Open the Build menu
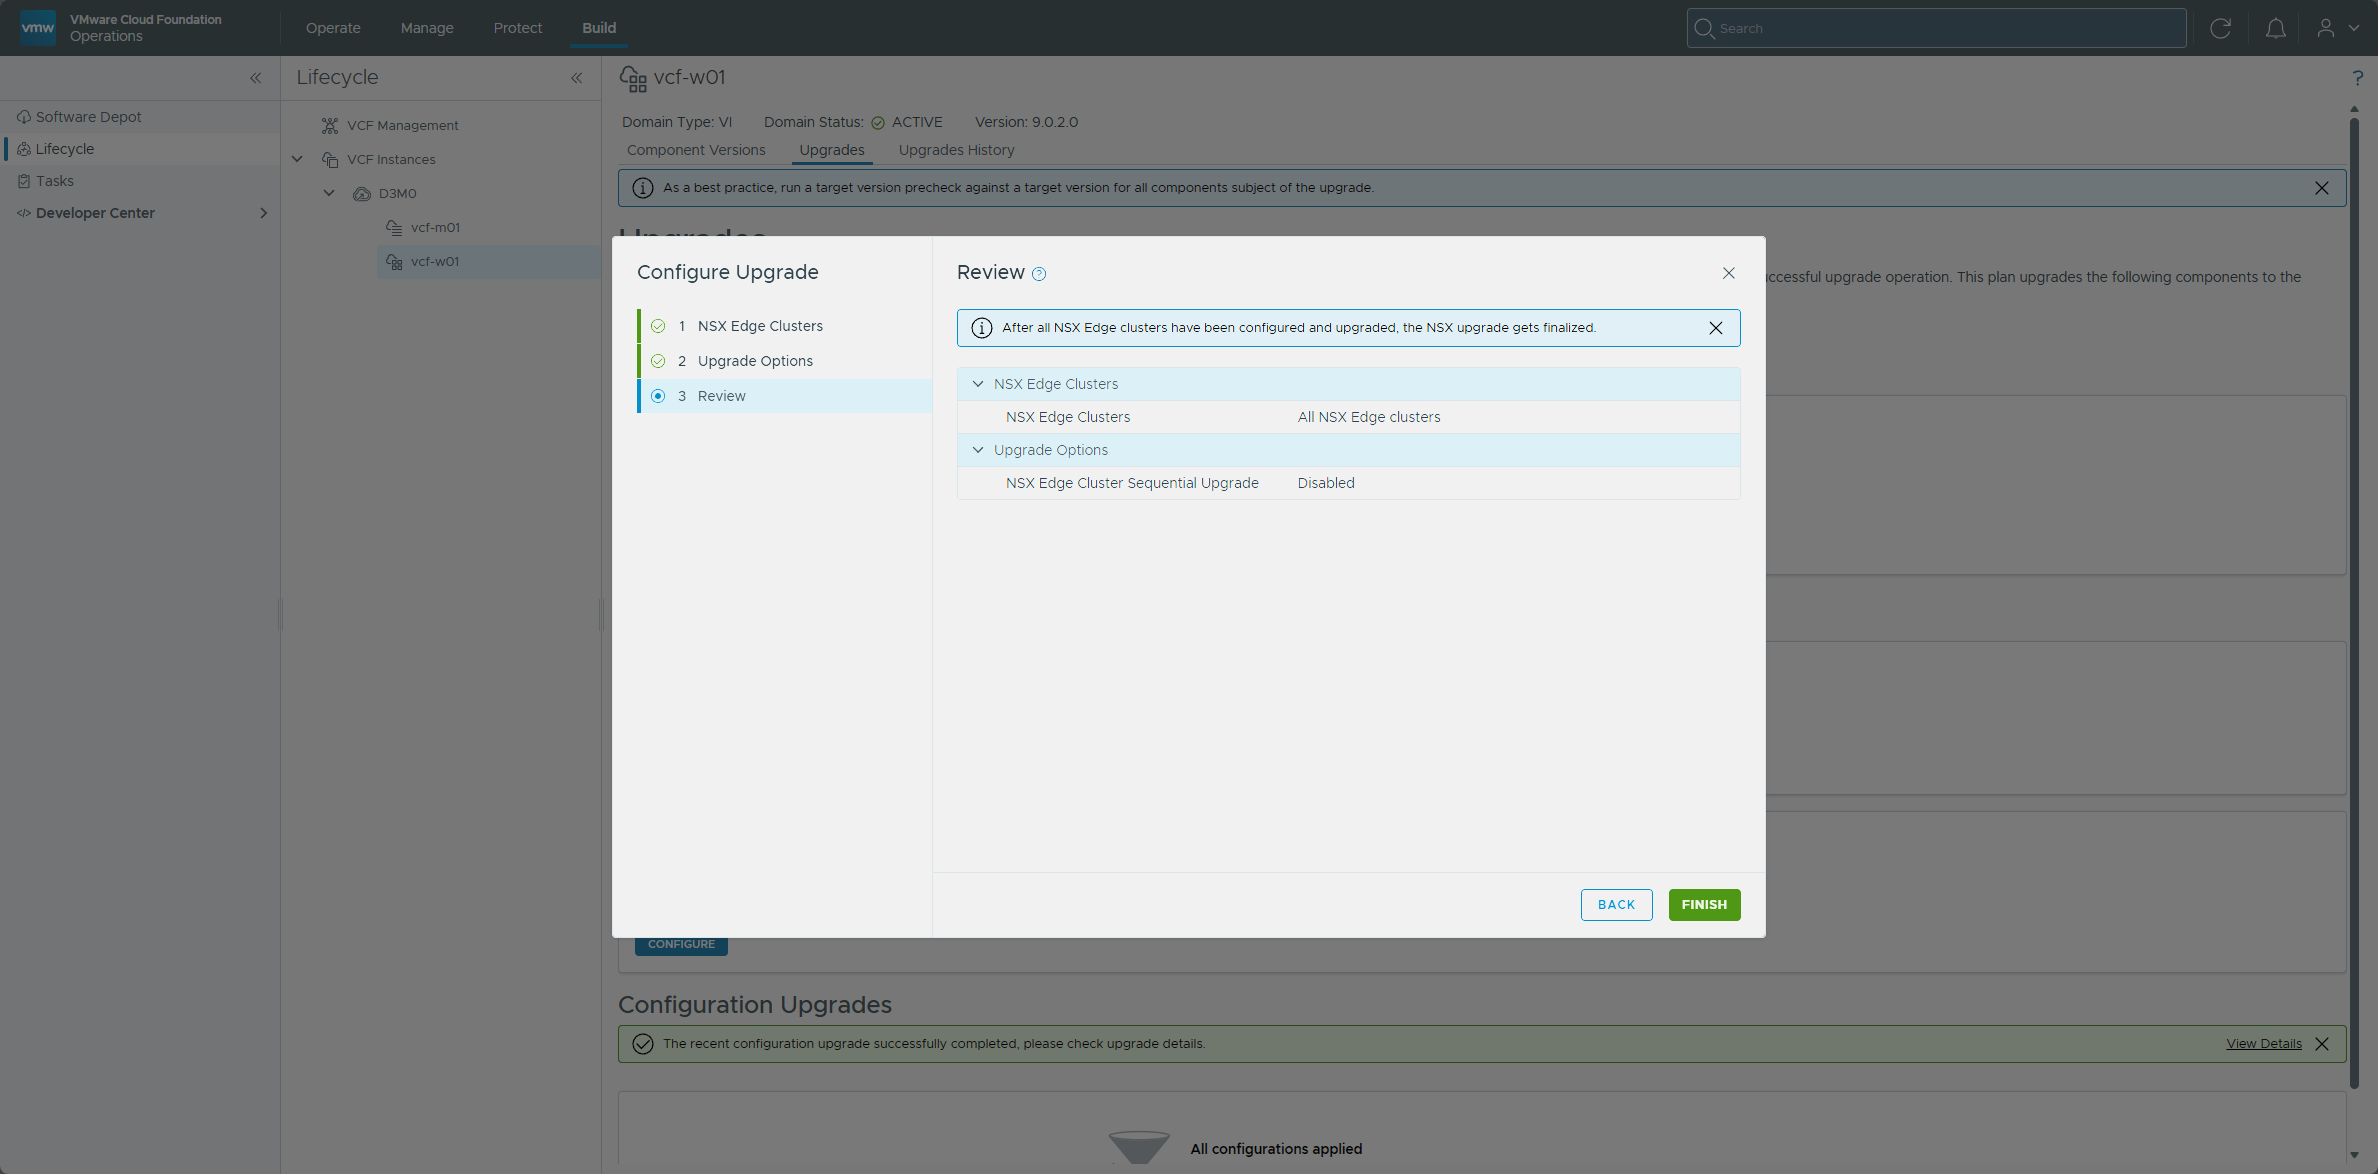Image resolution: width=2378 pixels, height=1174 pixels. [x=599, y=28]
